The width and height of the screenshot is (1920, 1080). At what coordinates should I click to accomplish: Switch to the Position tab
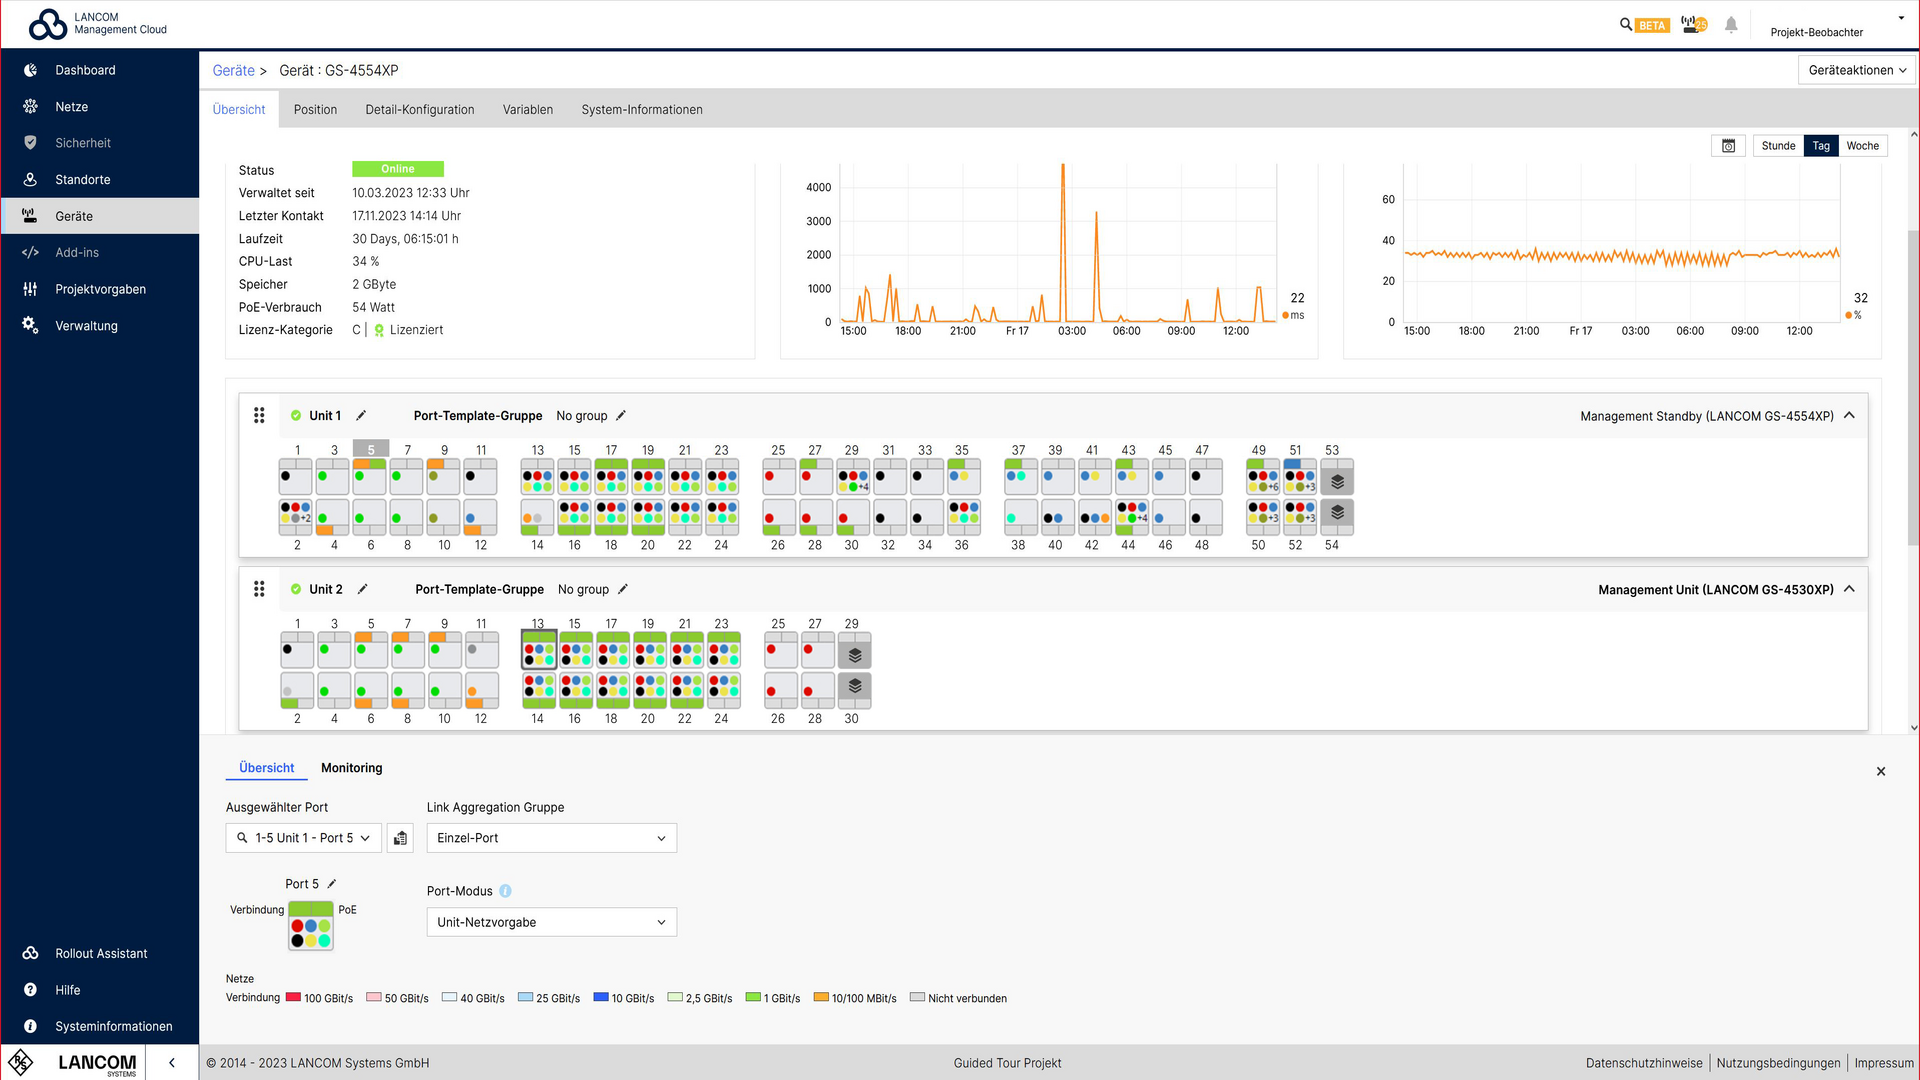tap(315, 109)
